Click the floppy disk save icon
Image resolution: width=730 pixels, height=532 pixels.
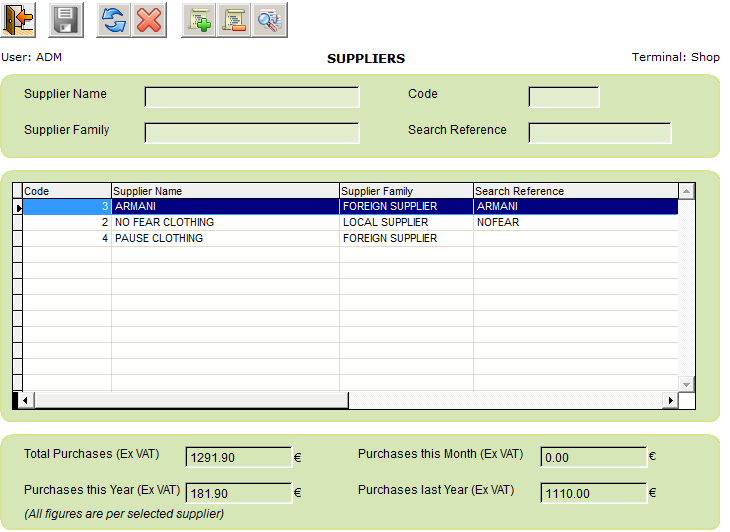coord(66,20)
